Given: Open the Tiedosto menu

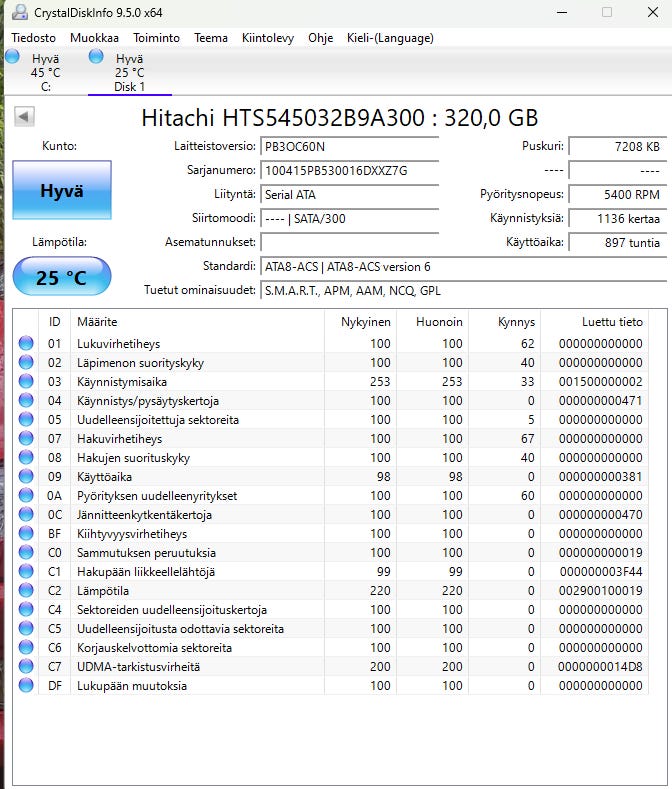Looking at the screenshot, I should 34,38.
